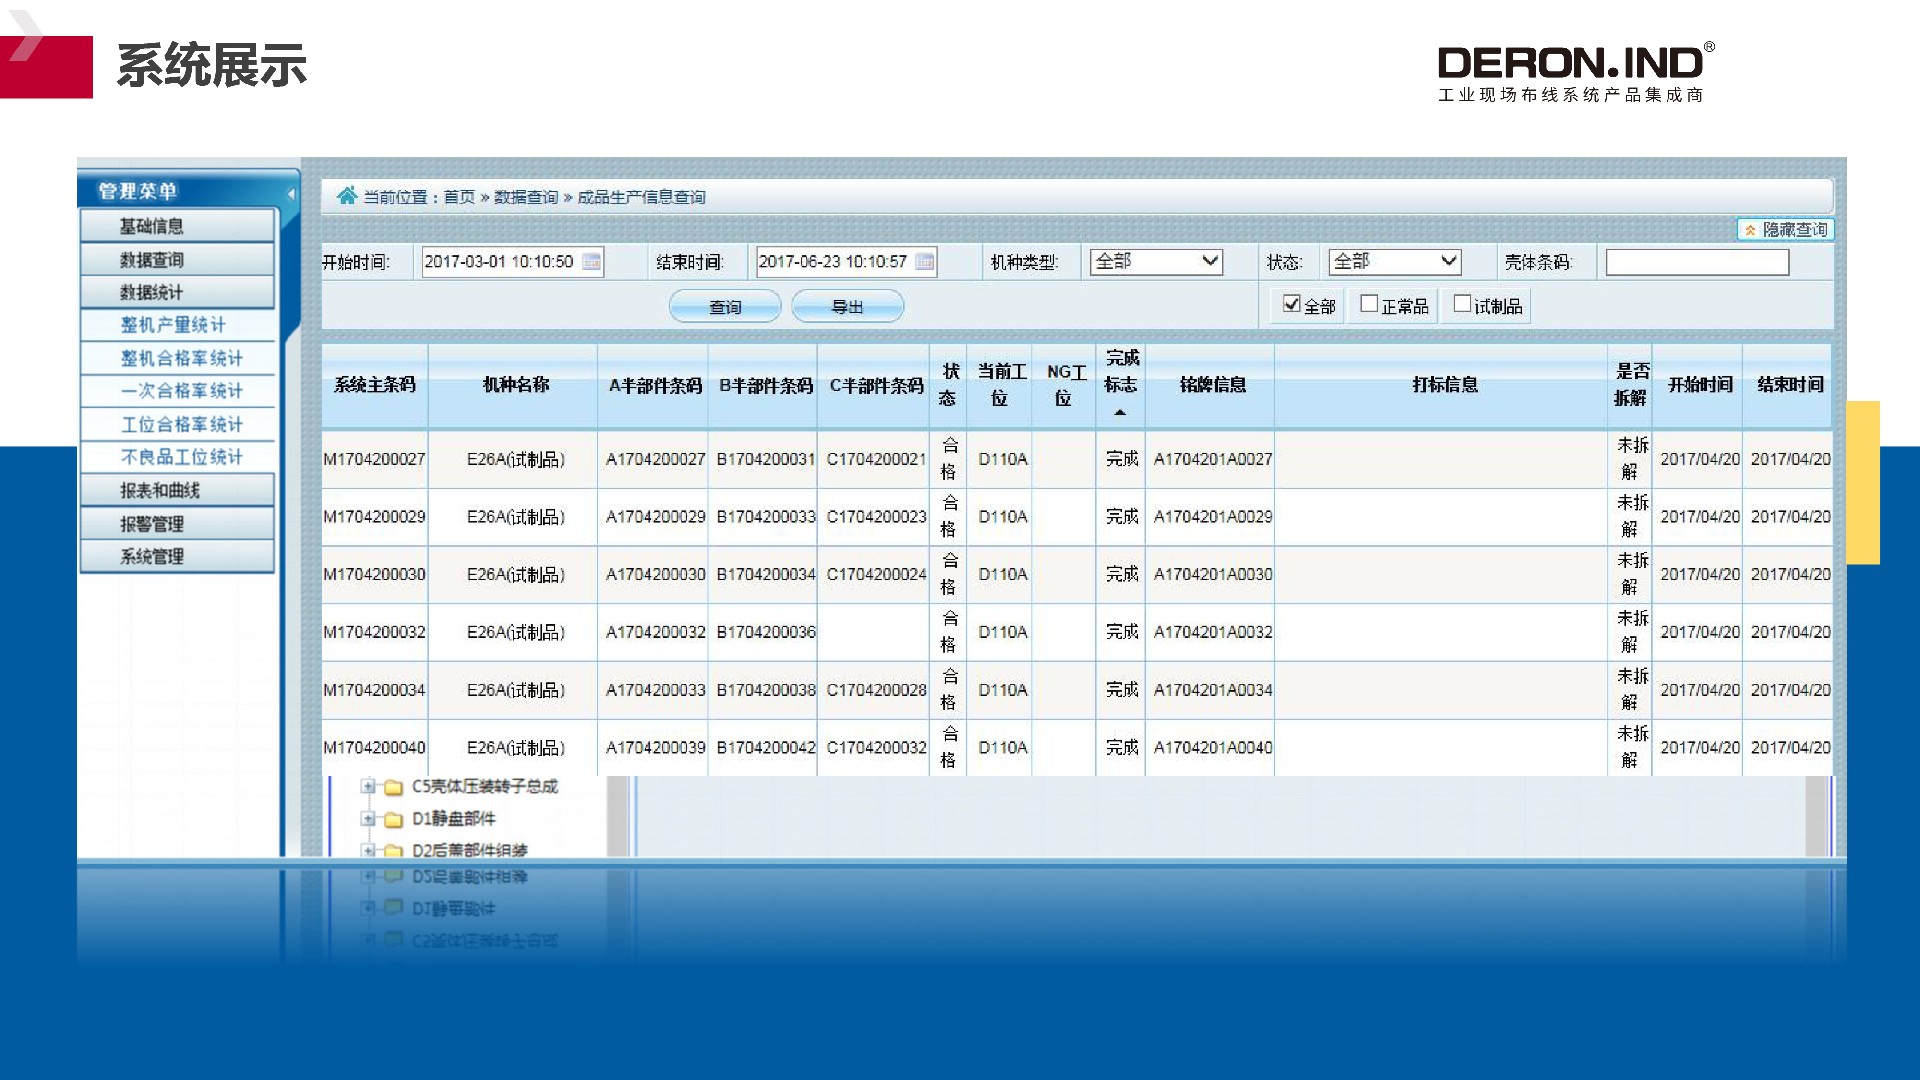
Task: Click sort arrow under 完成标志 header
Action: (1120, 413)
